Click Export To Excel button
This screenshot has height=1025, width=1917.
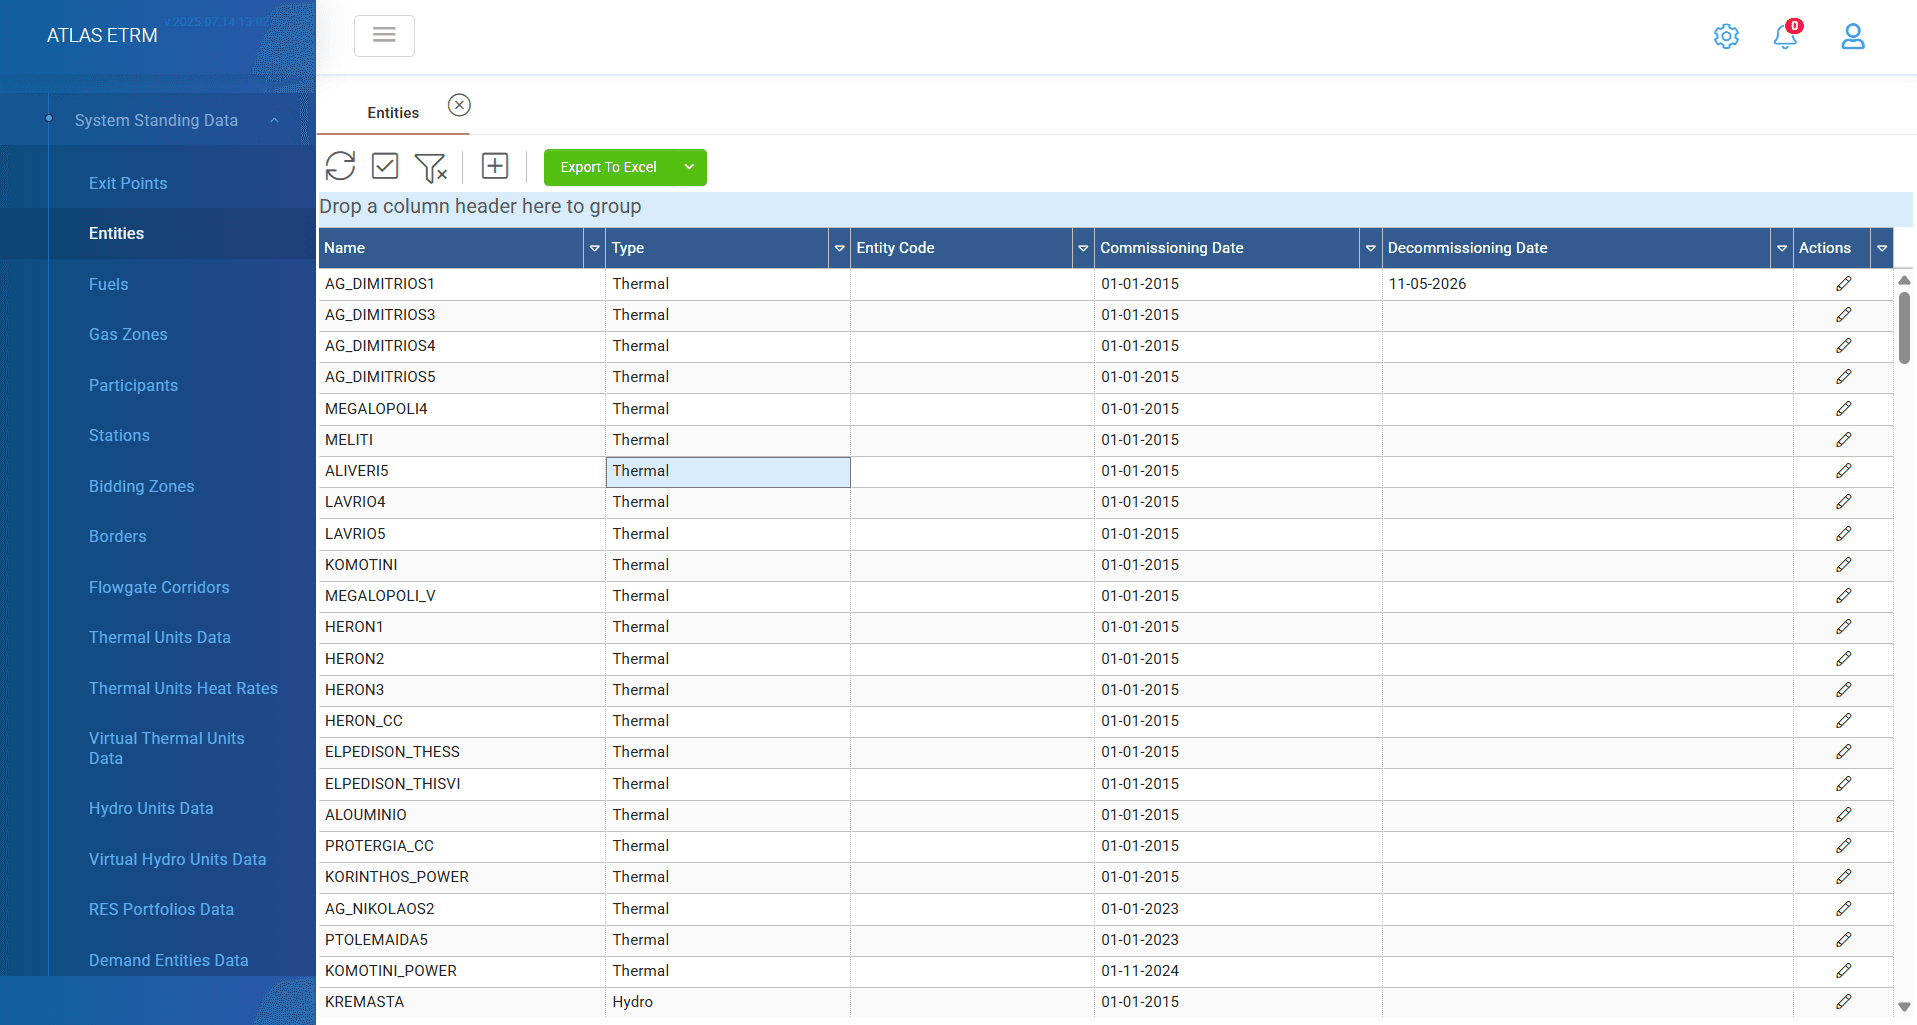tap(608, 167)
